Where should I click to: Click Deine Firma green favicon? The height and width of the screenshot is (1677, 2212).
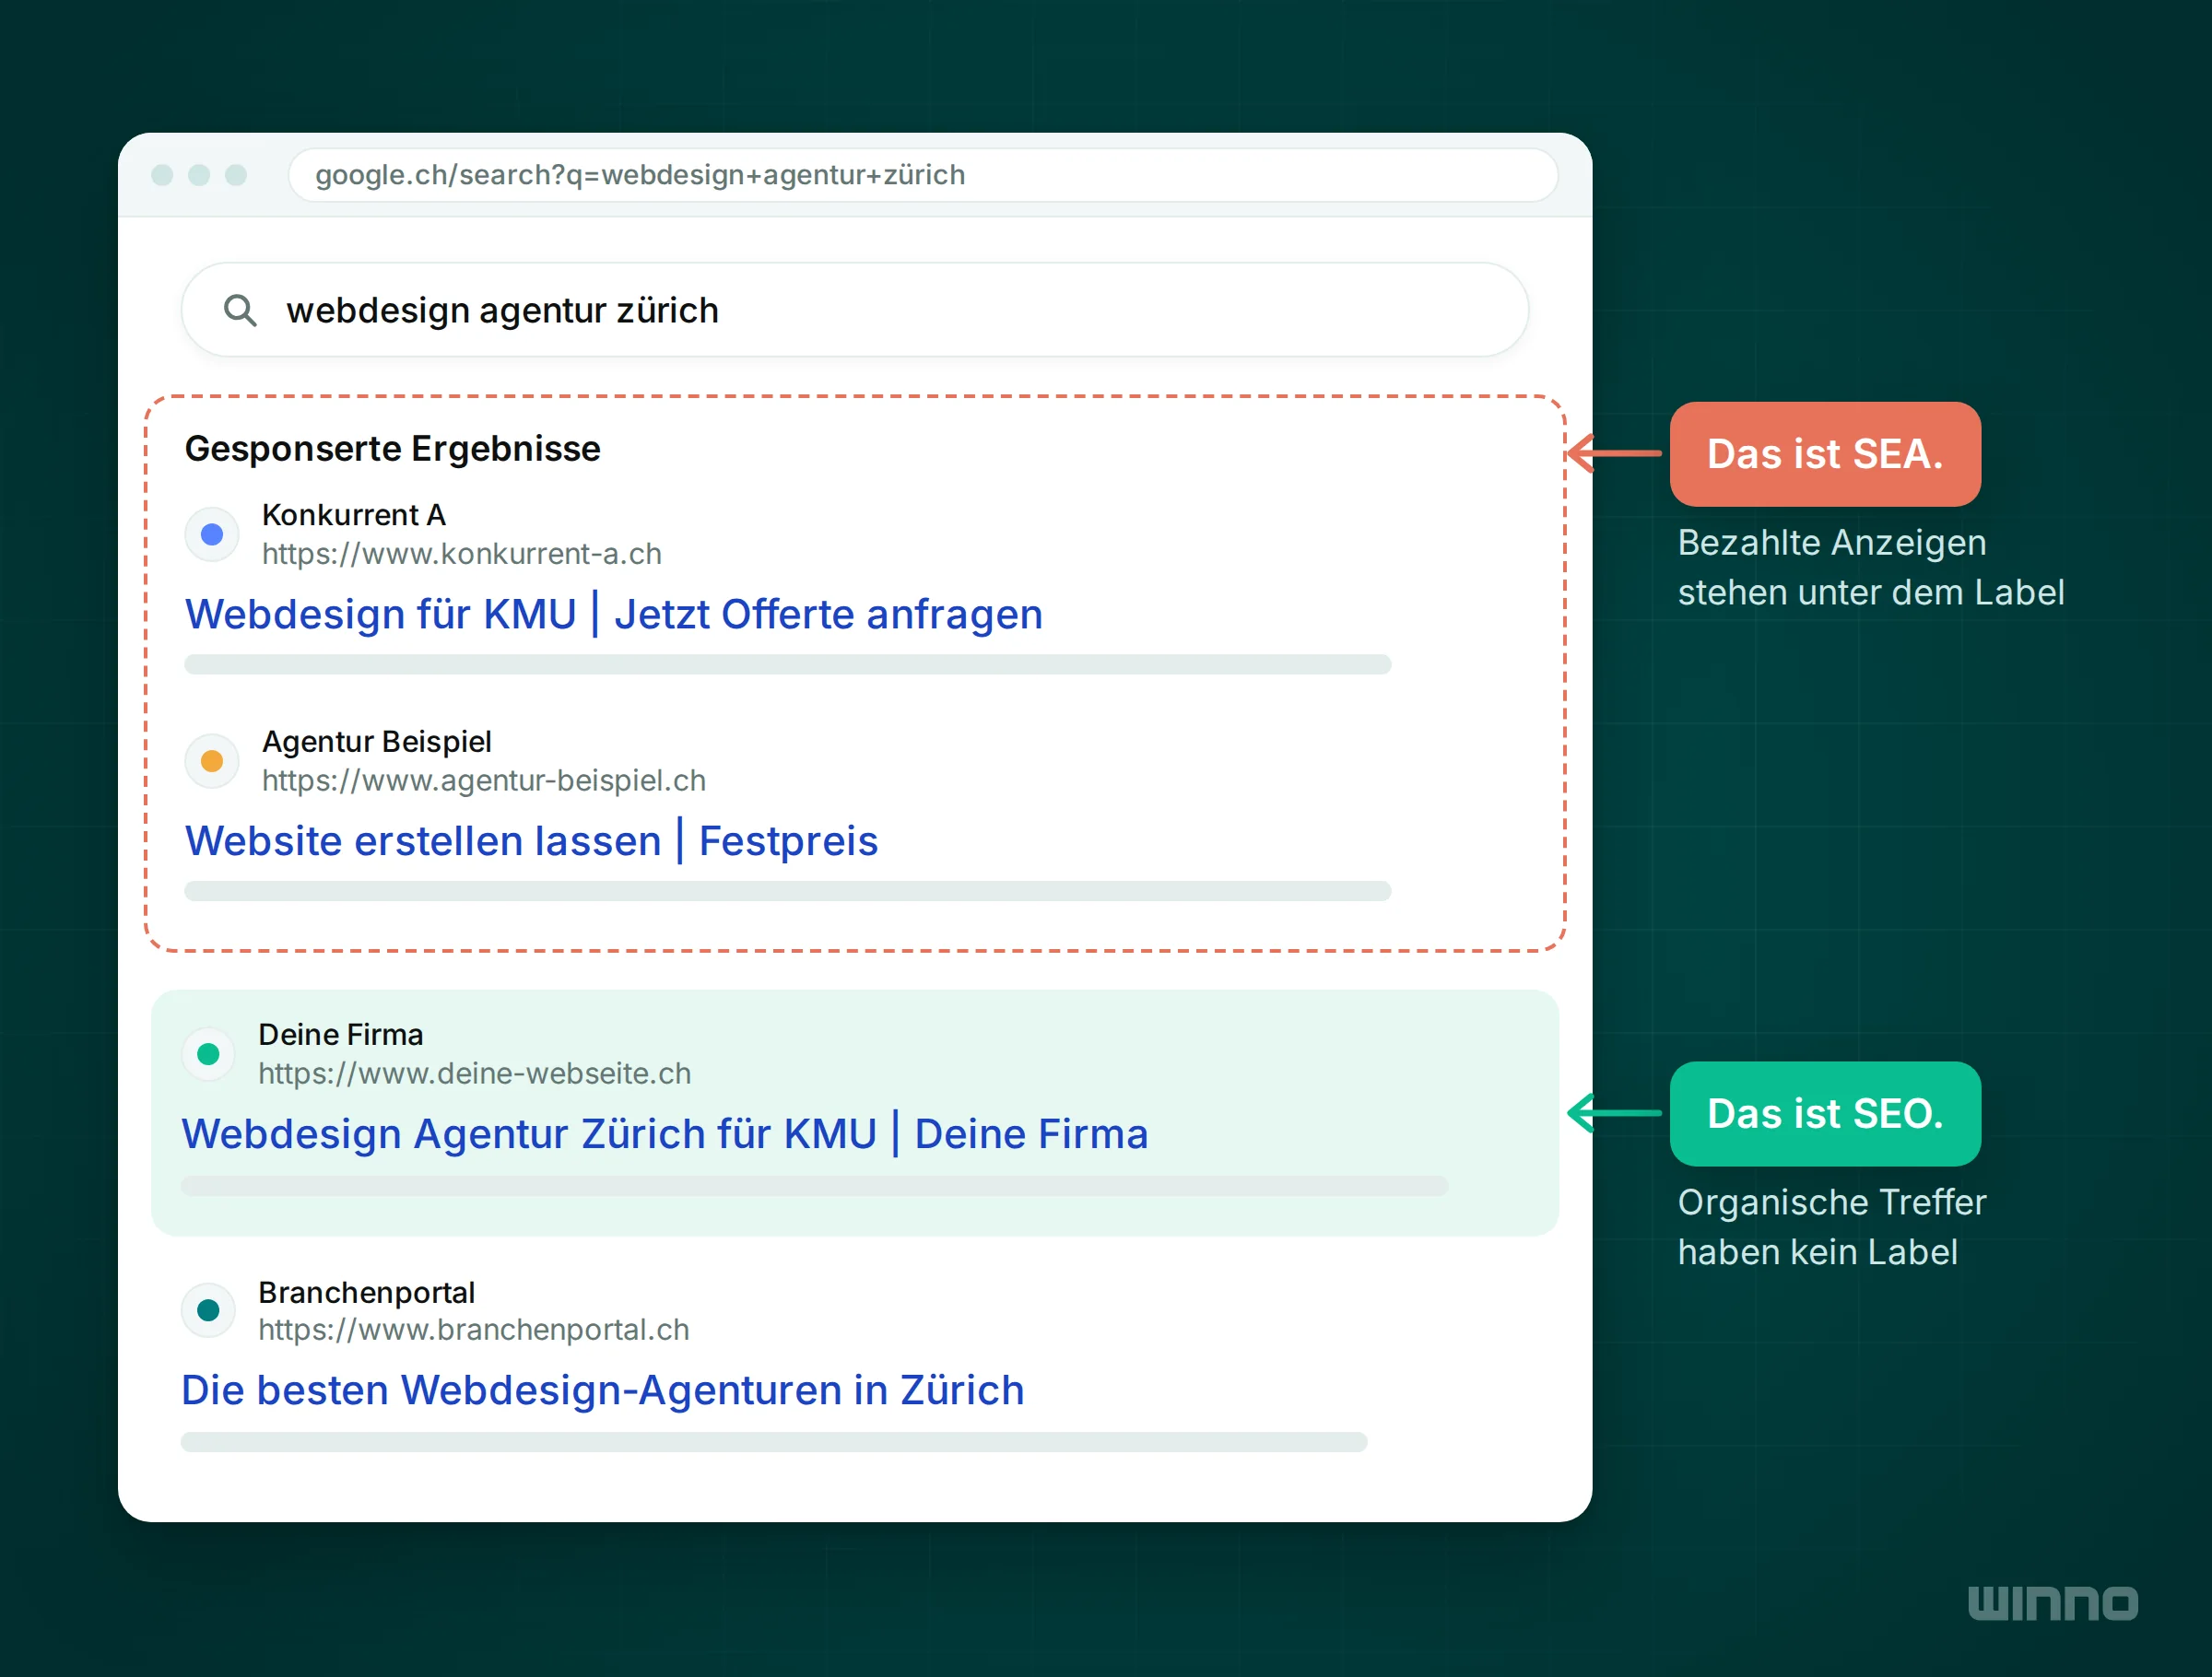click(x=209, y=1053)
